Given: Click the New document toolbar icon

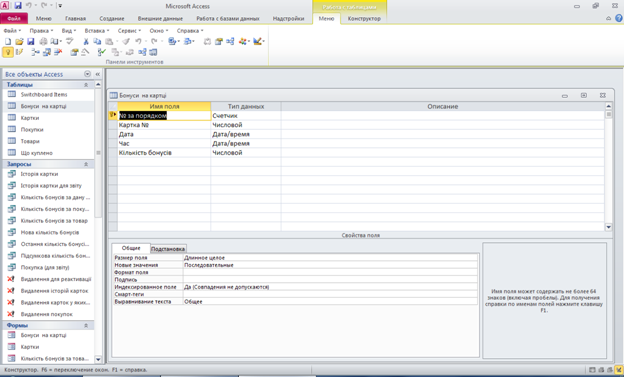Looking at the screenshot, I should click(8, 41).
